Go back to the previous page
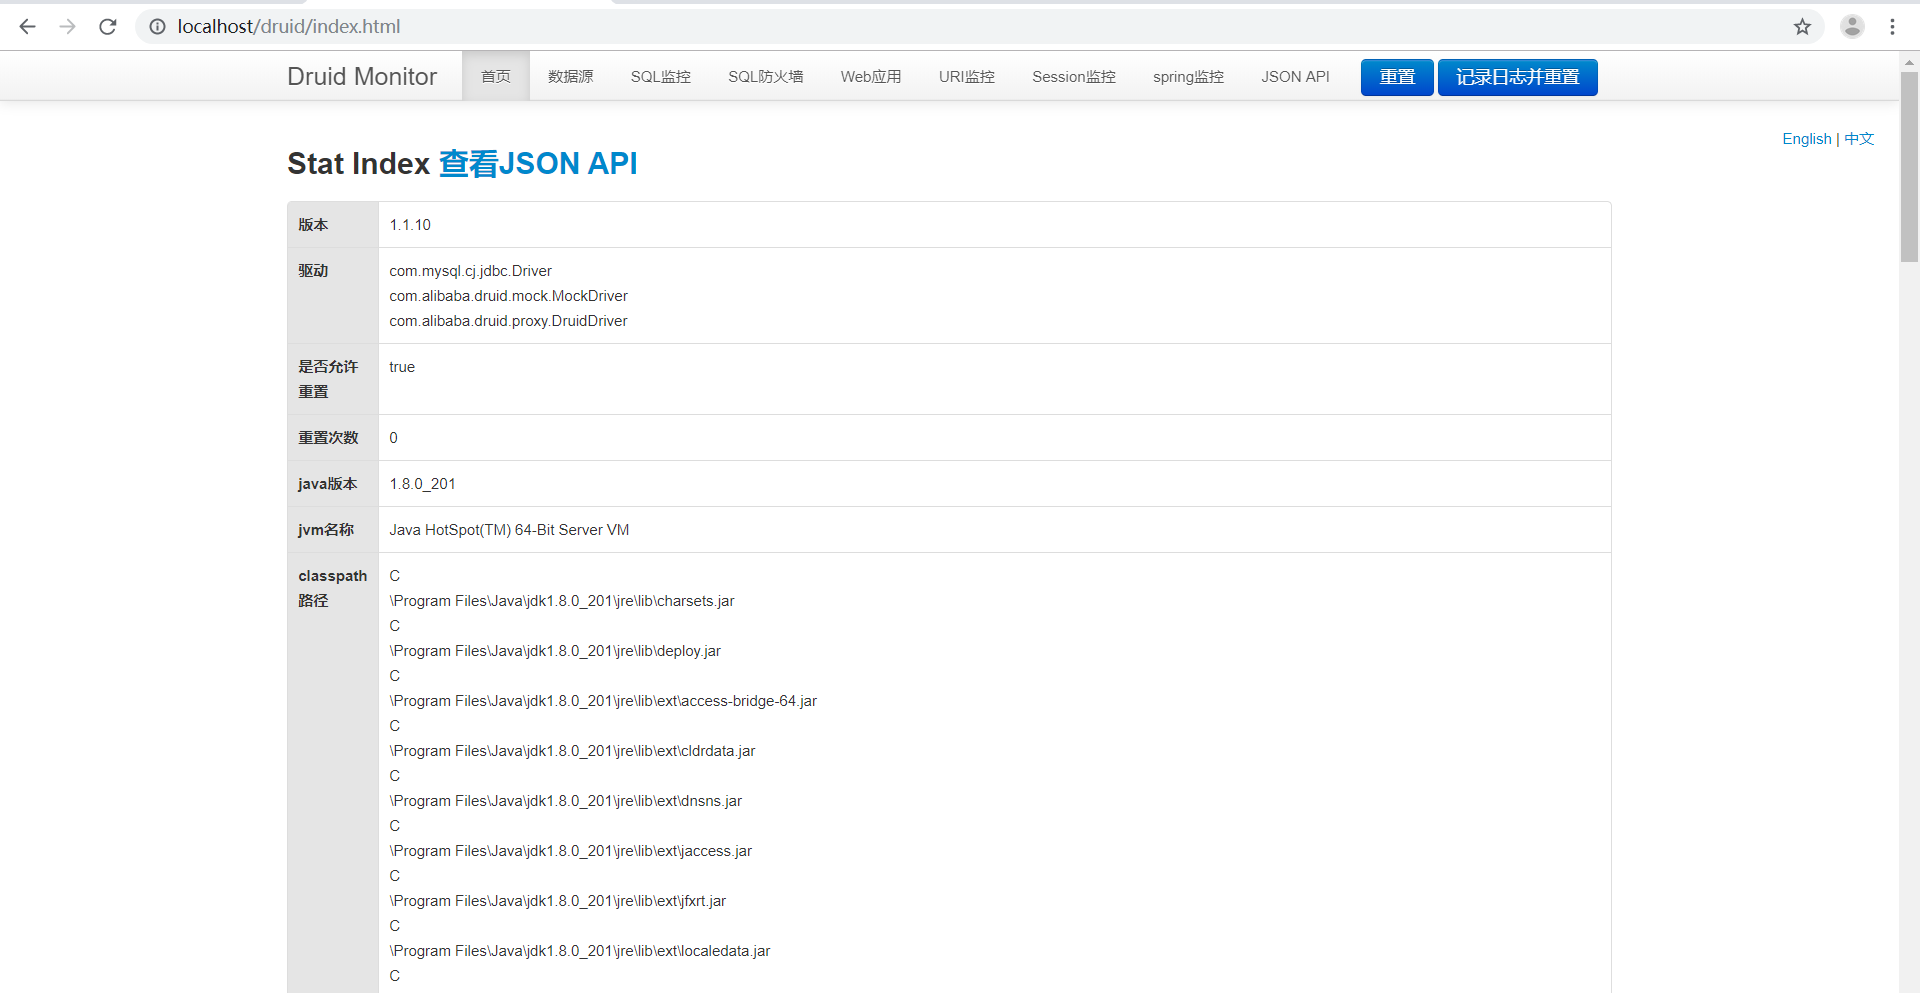This screenshot has height=993, width=1920. (x=28, y=27)
